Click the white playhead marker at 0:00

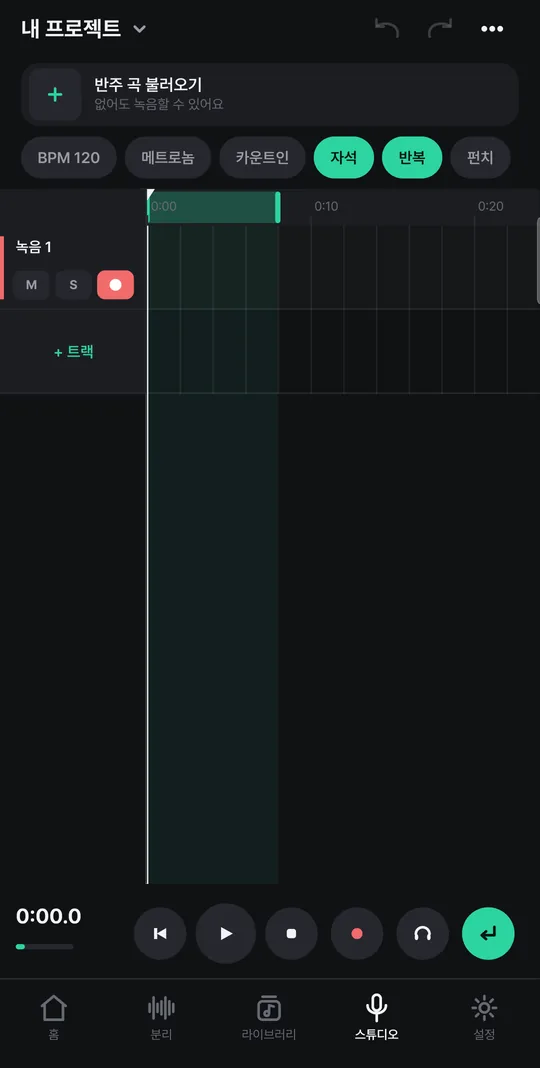point(150,194)
